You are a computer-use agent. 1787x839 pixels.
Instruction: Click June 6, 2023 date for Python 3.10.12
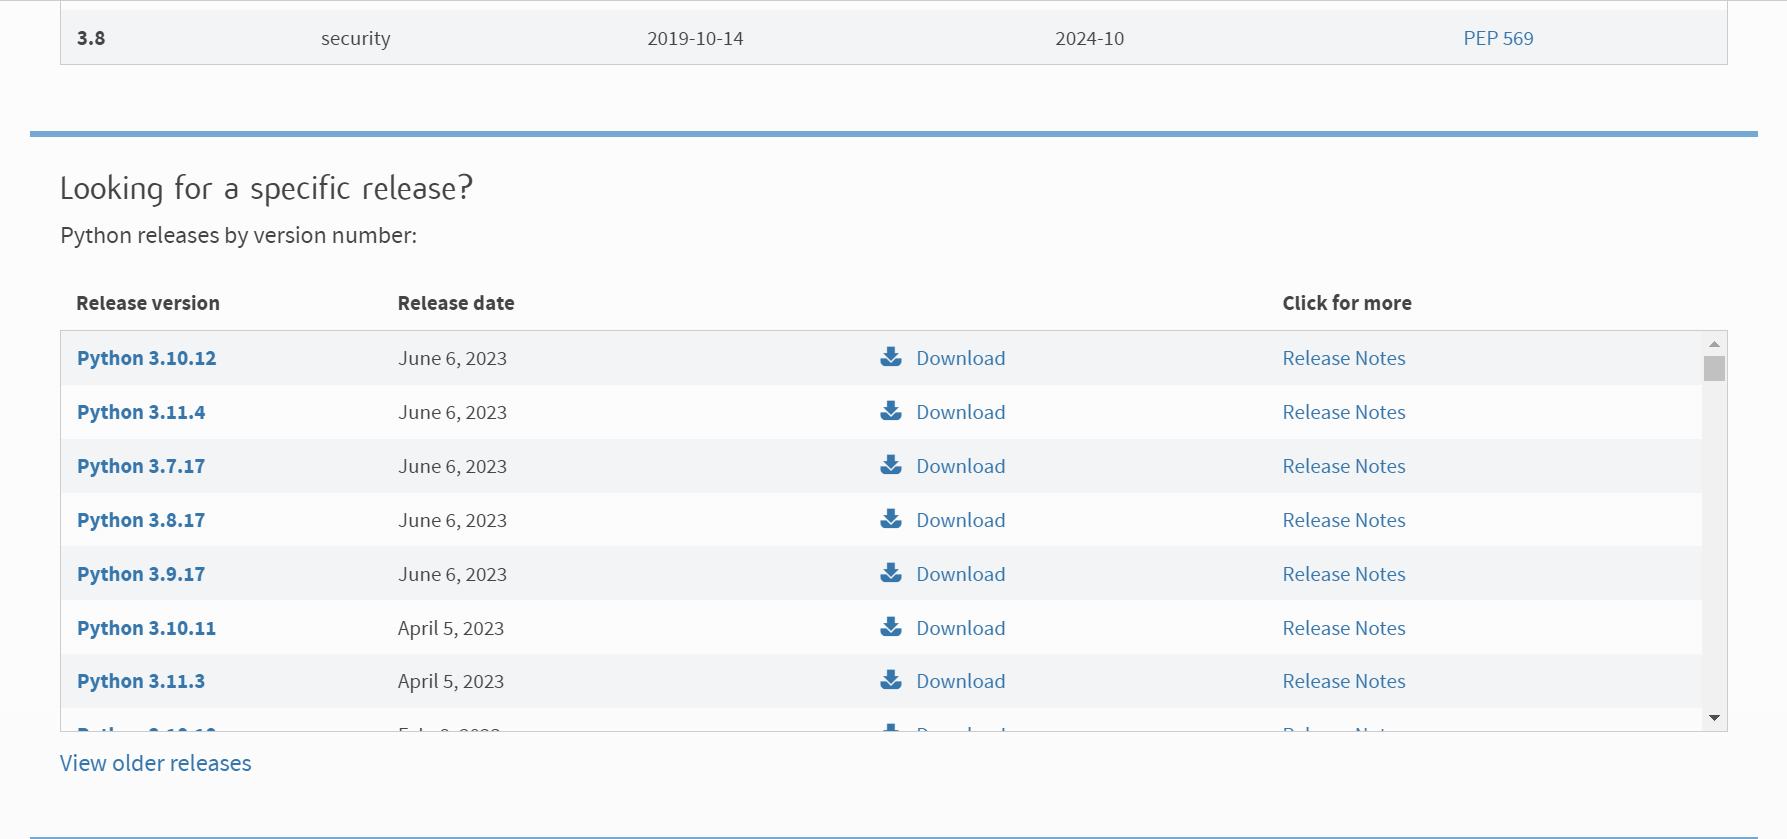[x=452, y=358]
